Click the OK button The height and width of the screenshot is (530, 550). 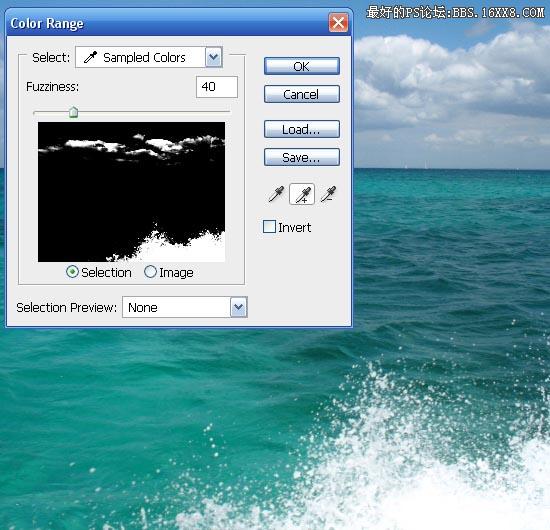(x=302, y=66)
